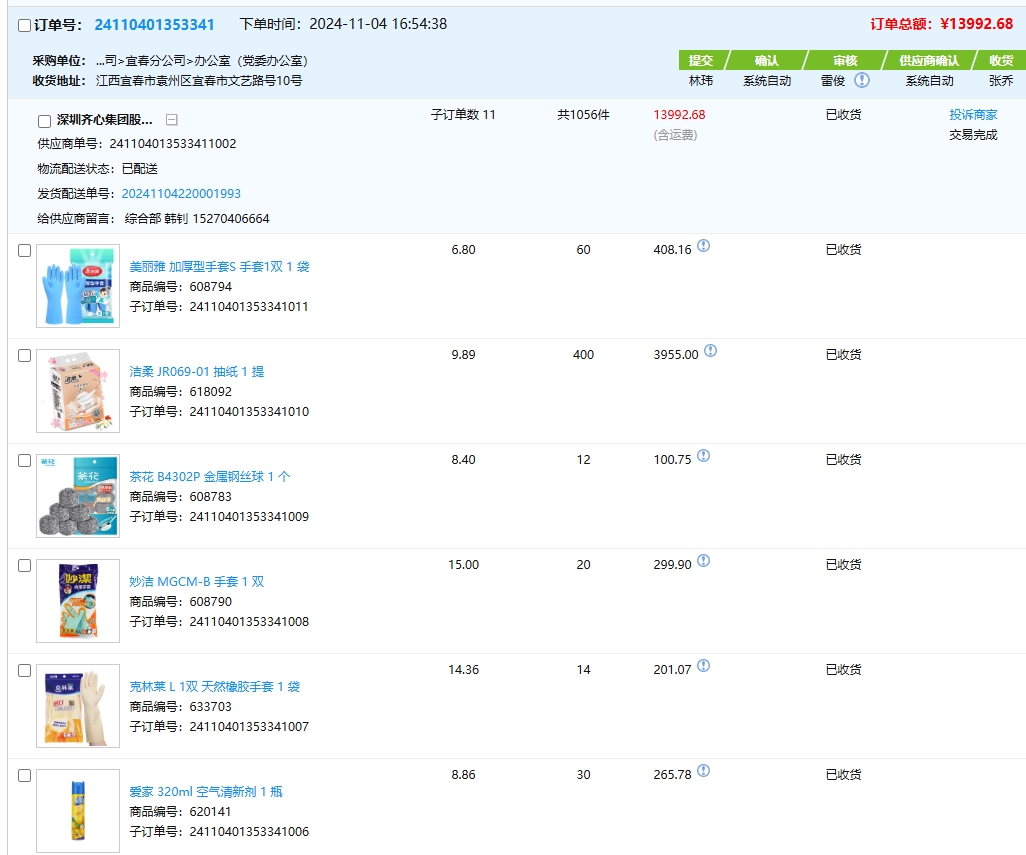This screenshot has width=1026, height=855.
Task: Open the 爱家 air freshener thumbnail
Action: pos(78,811)
